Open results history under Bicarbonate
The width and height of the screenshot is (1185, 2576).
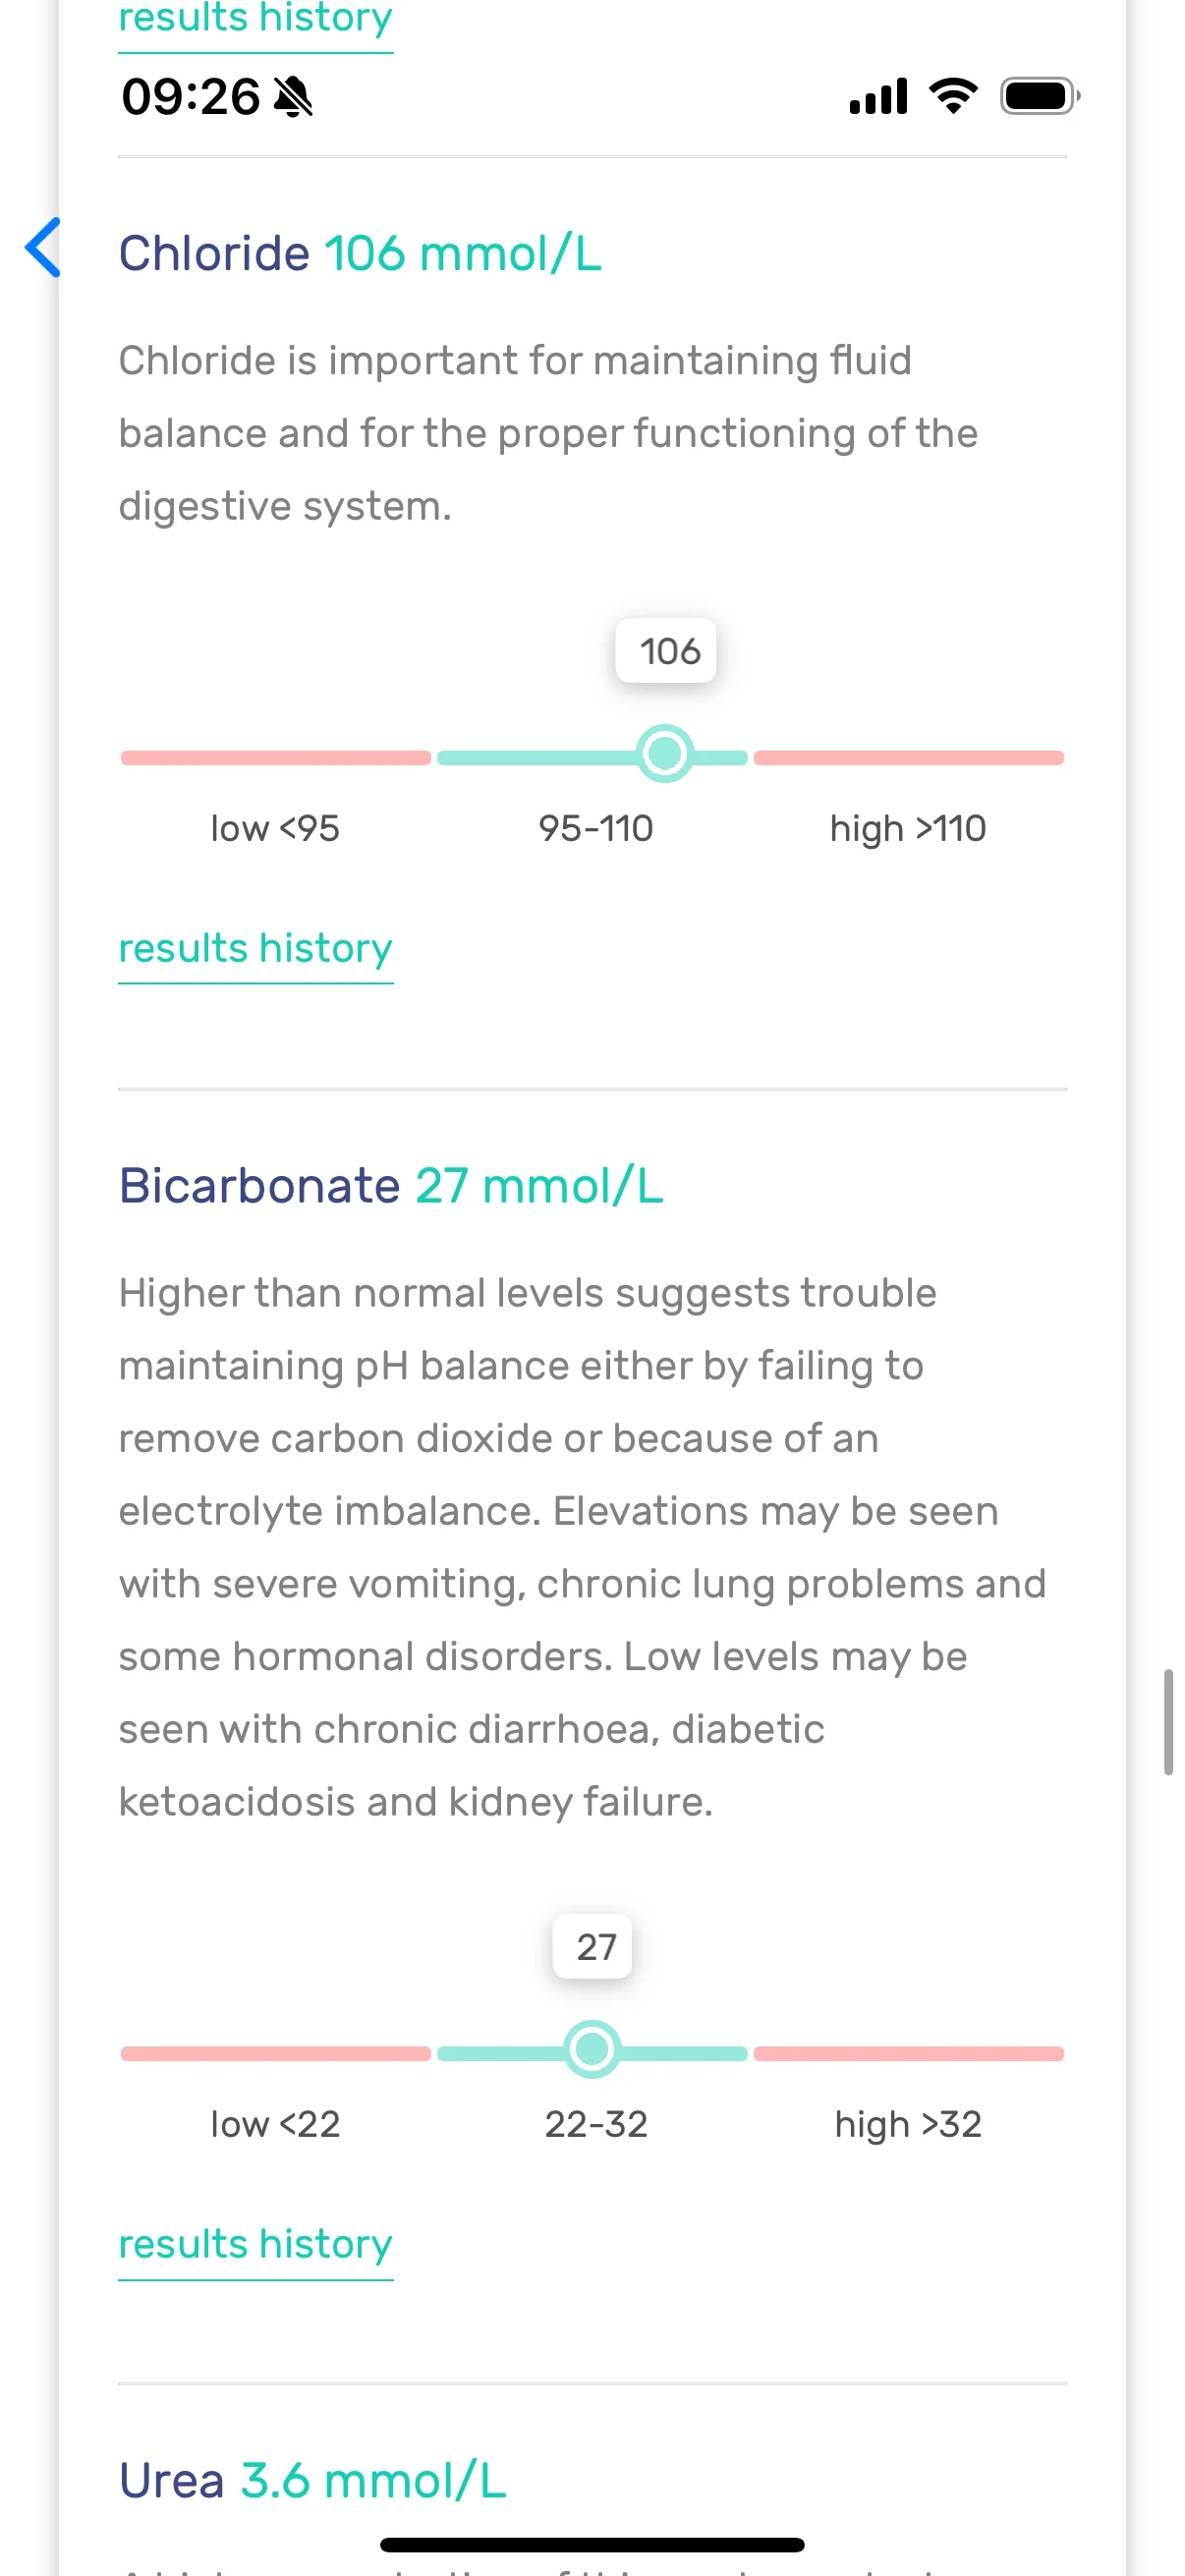255,2244
